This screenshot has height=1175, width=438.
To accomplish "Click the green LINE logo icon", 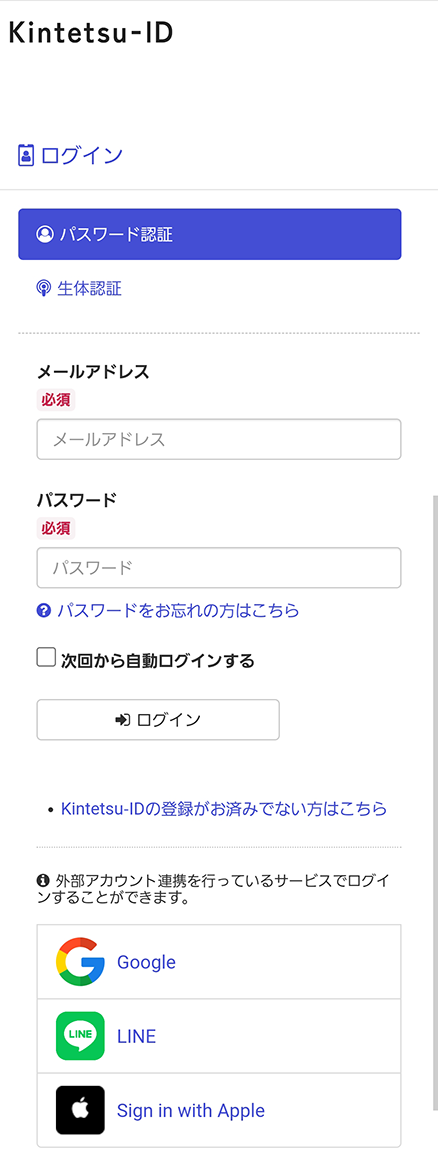I will coord(80,1036).
